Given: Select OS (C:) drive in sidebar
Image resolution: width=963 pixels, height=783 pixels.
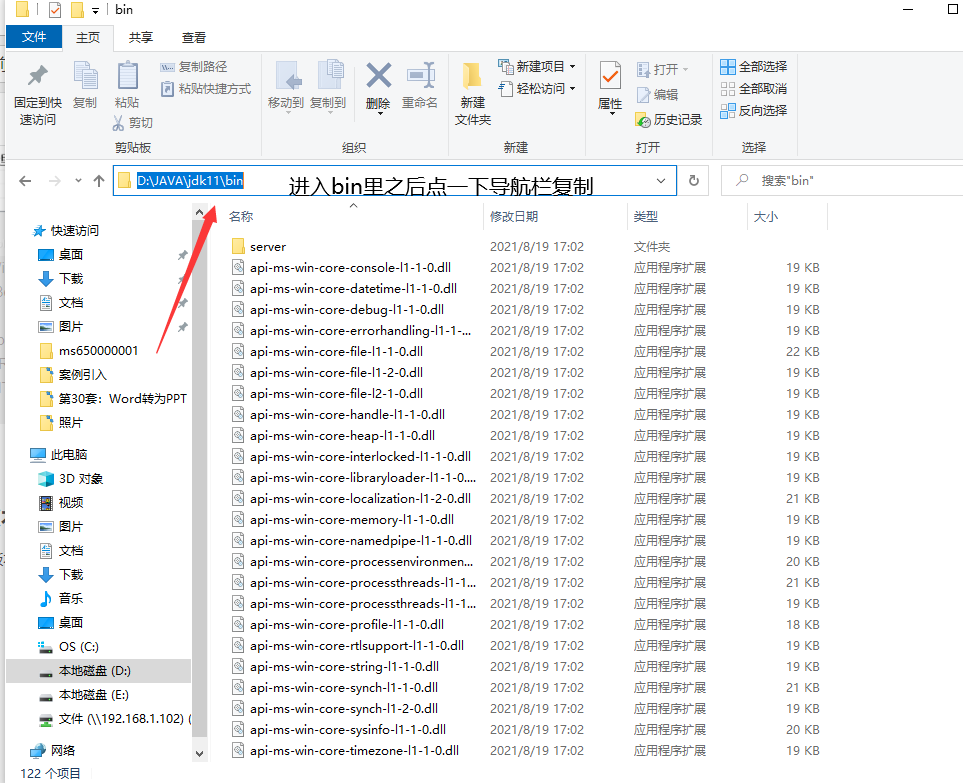Looking at the screenshot, I should [x=68, y=647].
